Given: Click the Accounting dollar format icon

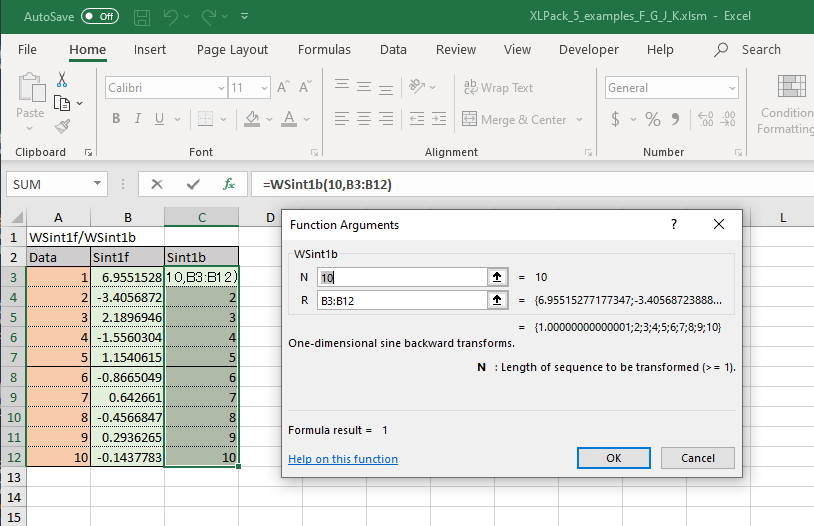Looking at the screenshot, I should [x=616, y=119].
